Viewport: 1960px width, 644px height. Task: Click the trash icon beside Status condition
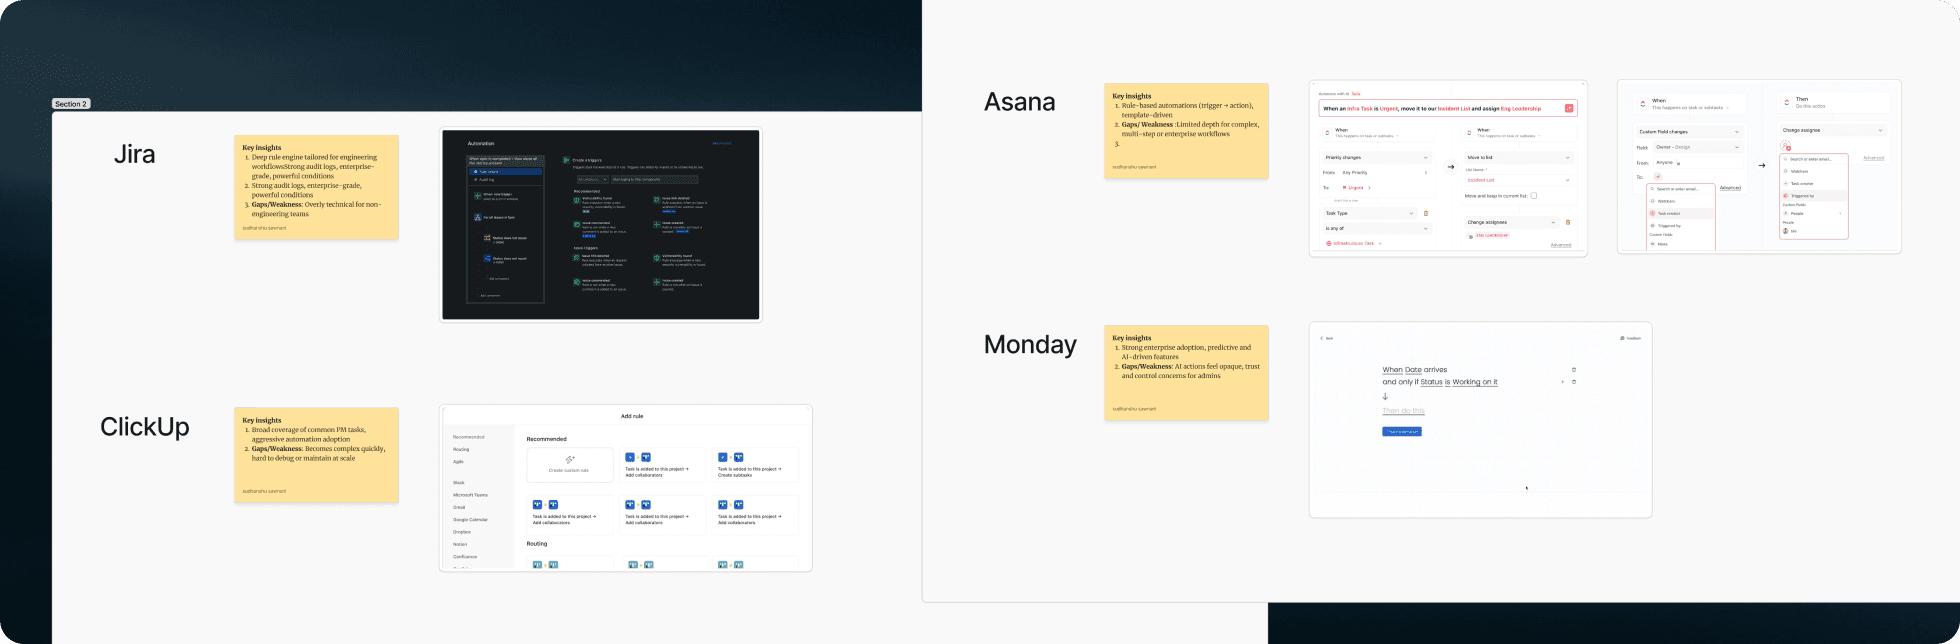[x=1573, y=382]
